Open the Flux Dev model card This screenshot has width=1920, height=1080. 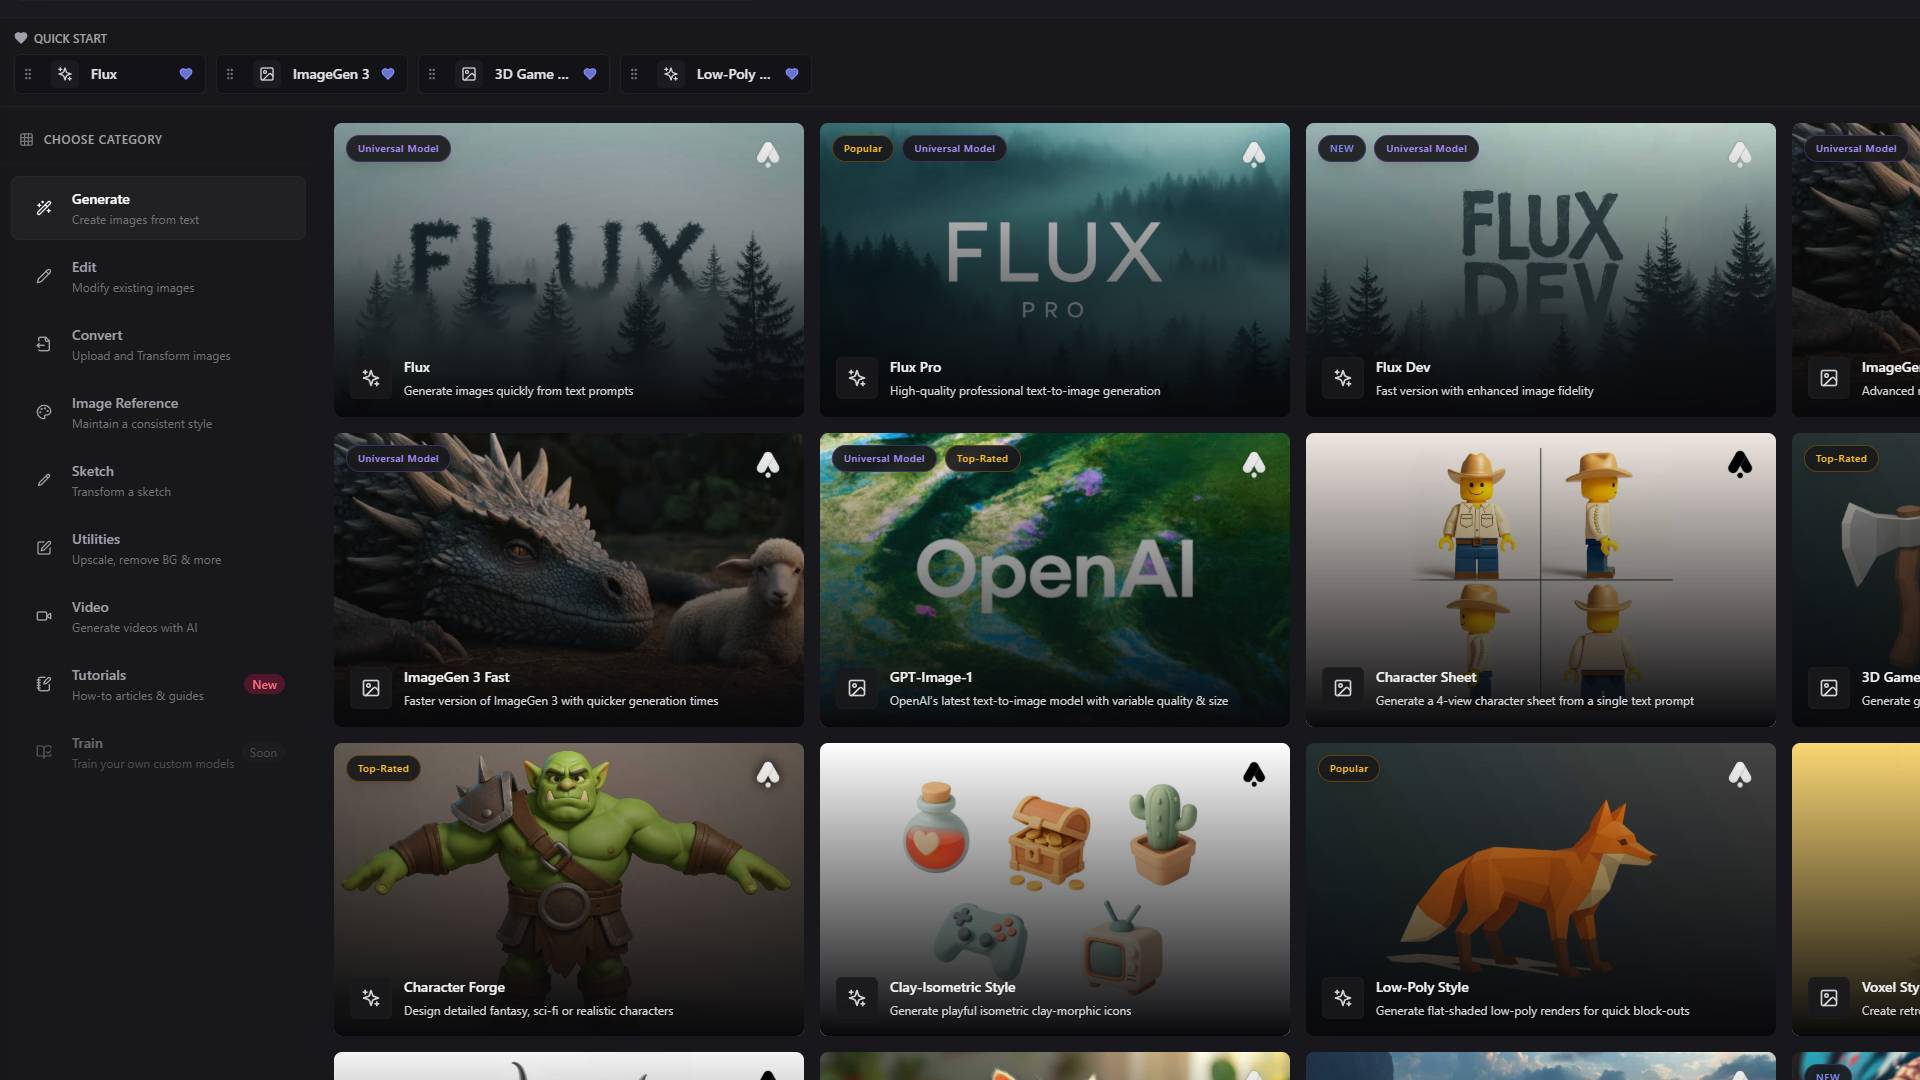(x=1541, y=270)
